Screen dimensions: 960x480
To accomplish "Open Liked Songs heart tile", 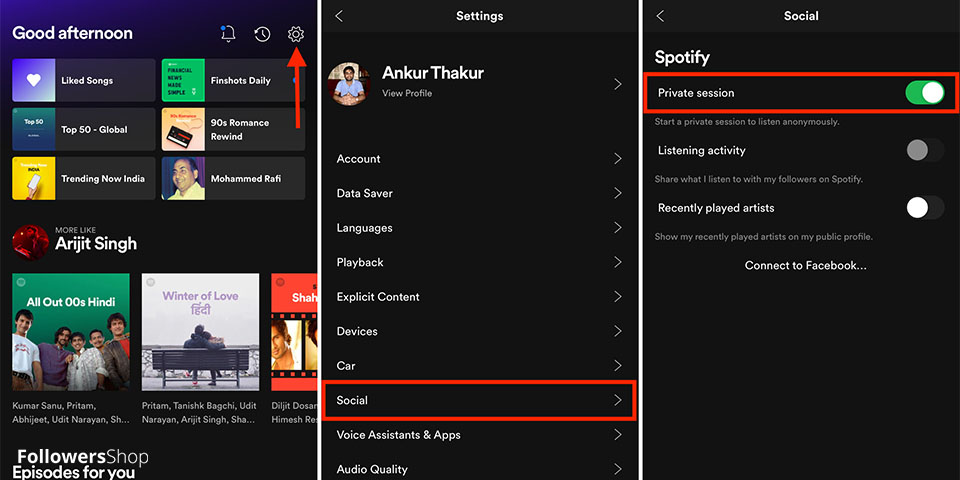I will coord(84,80).
